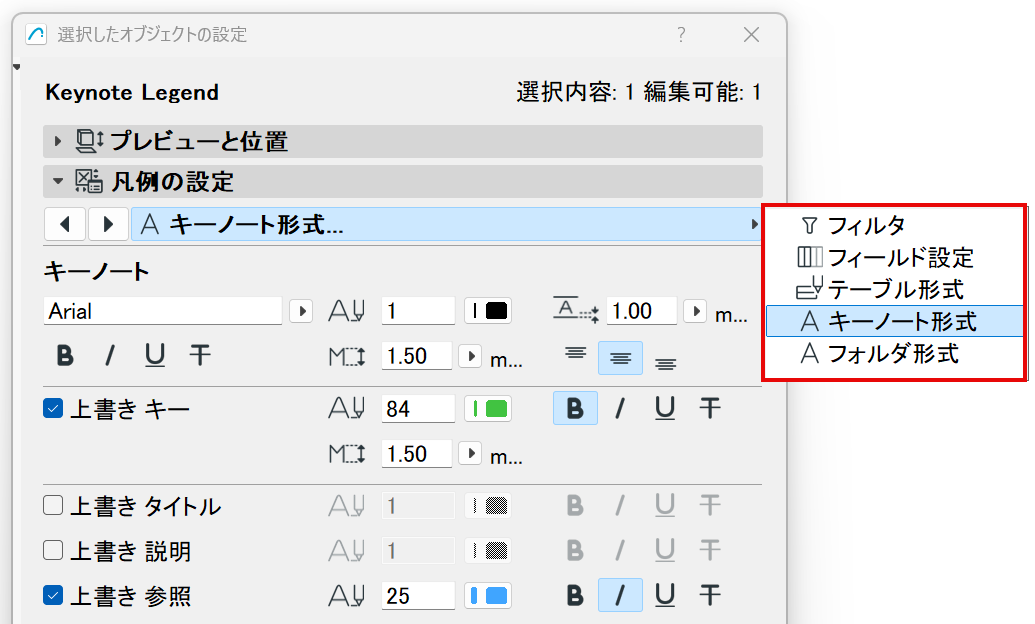Expand the プレビューと位置 section
1035x624 pixels.
[58, 141]
